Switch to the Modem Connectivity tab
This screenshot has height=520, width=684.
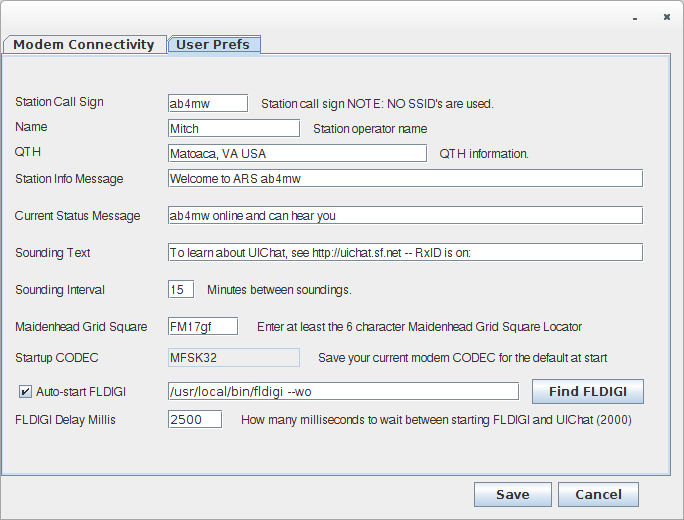(x=83, y=44)
